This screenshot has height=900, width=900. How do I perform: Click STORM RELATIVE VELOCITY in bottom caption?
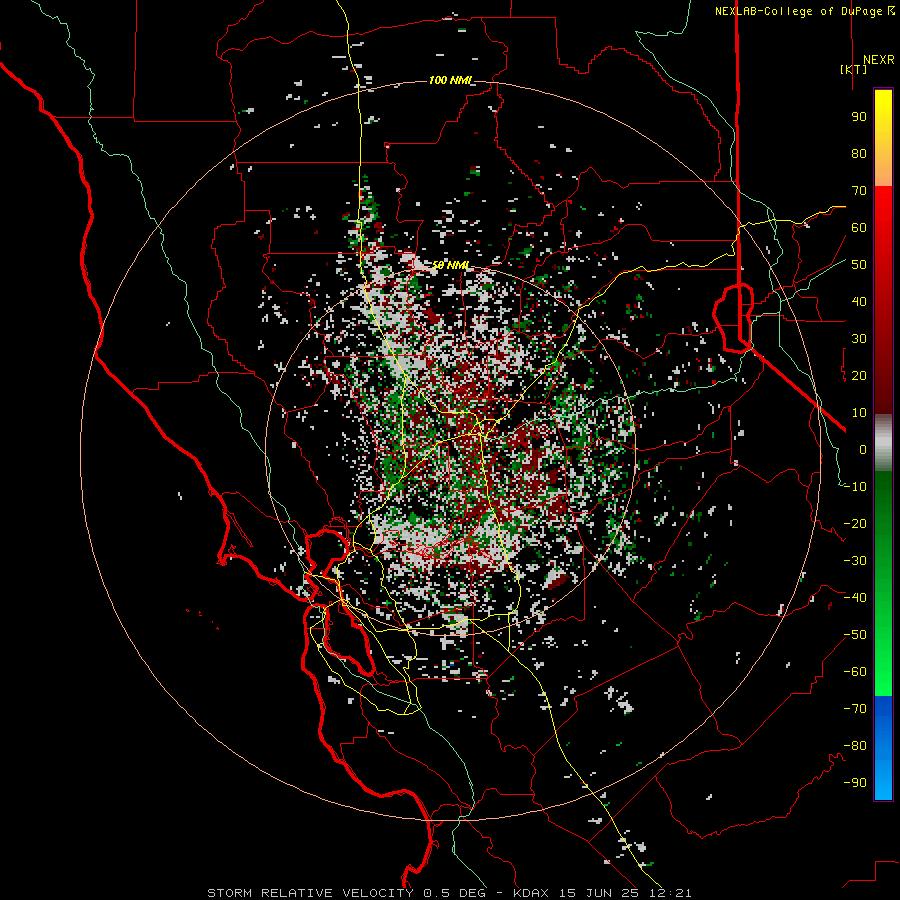(x=310, y=893)
